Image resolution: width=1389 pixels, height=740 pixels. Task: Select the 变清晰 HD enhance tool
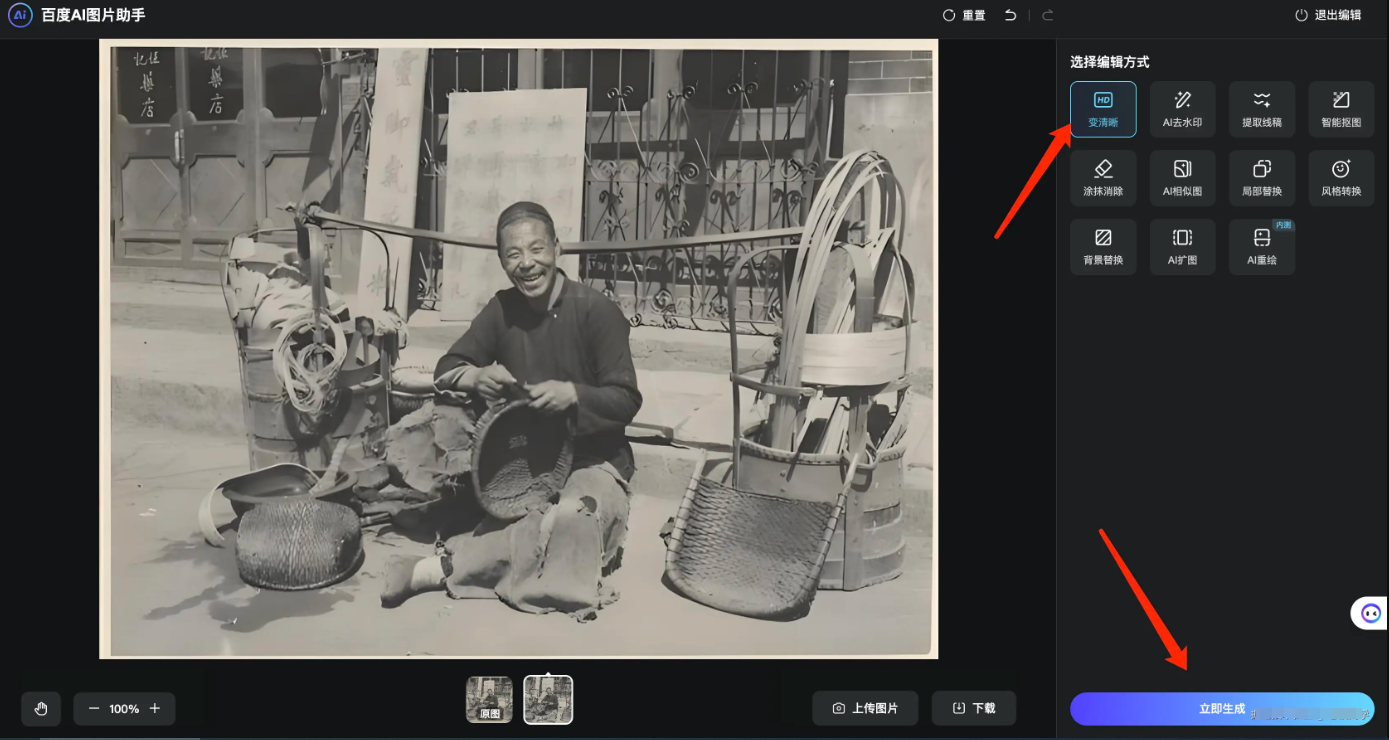tap(1103, 109)
